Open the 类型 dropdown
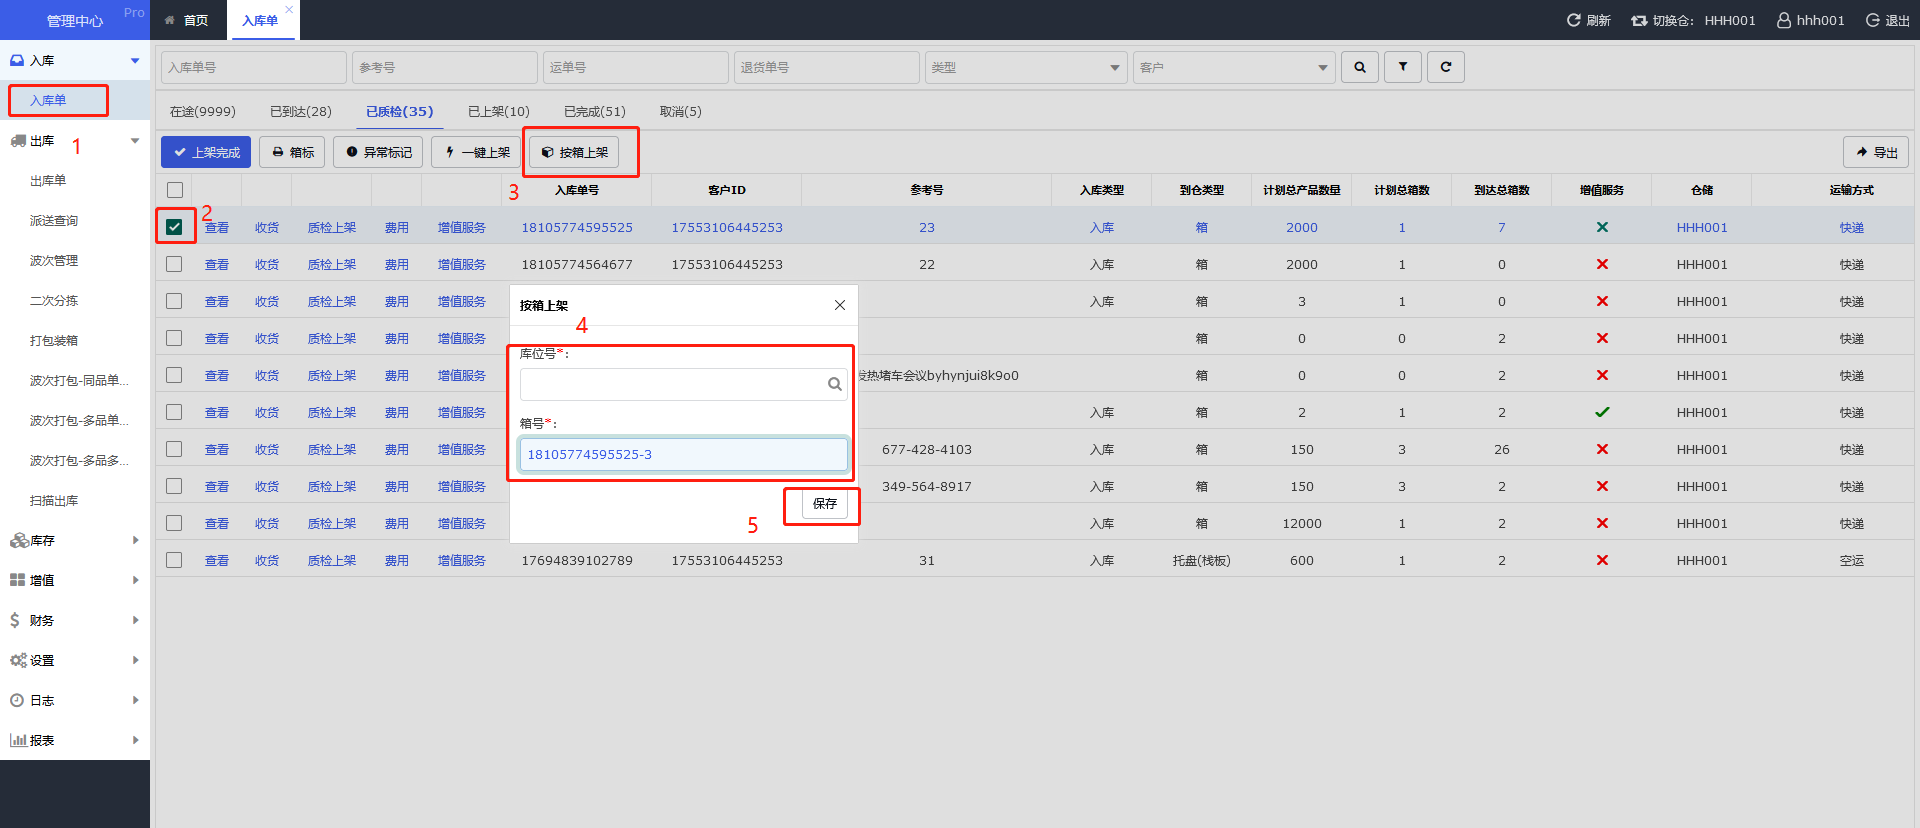Screen dimensions: 1920x828 tap(1026, 67)
